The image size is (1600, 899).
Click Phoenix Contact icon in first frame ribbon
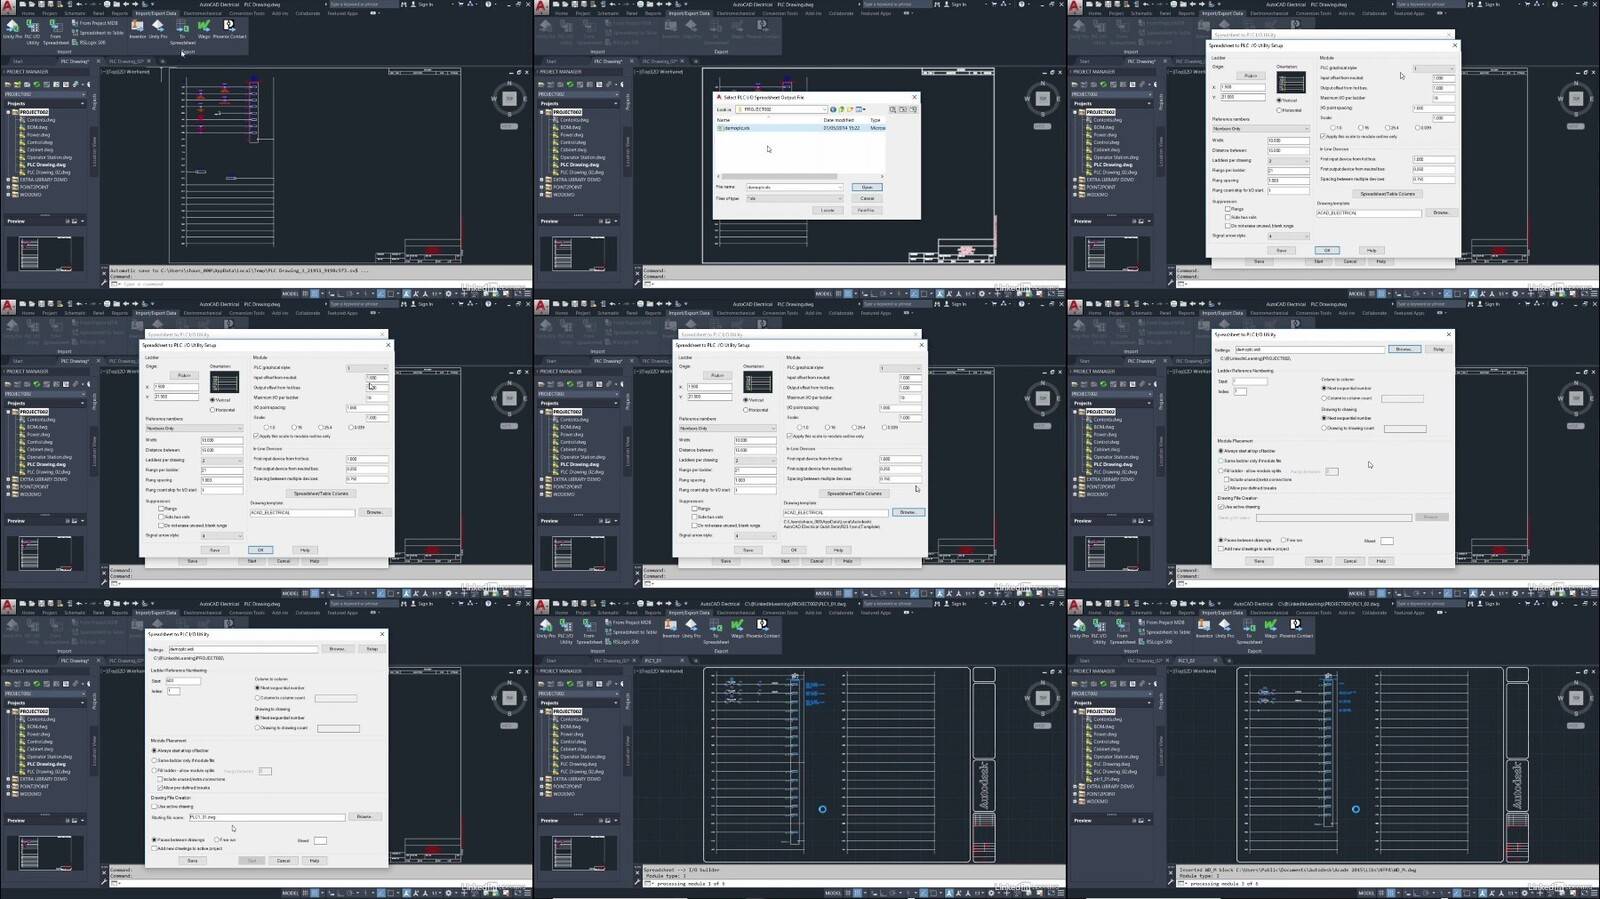(230, 28)
